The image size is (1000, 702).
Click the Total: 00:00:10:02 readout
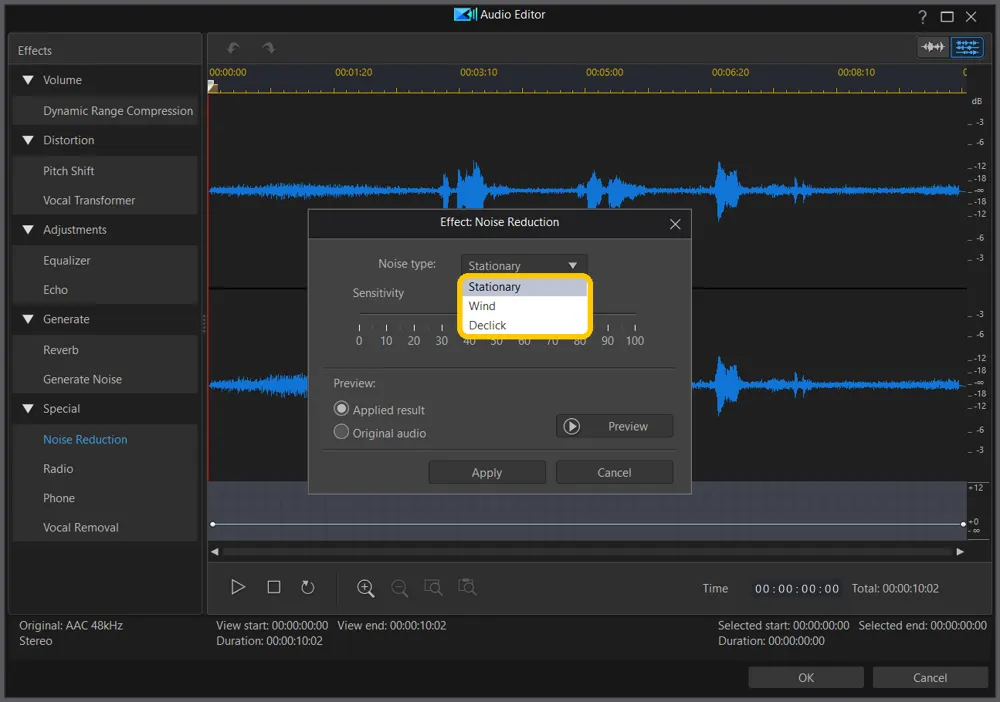tap(895, 589)
